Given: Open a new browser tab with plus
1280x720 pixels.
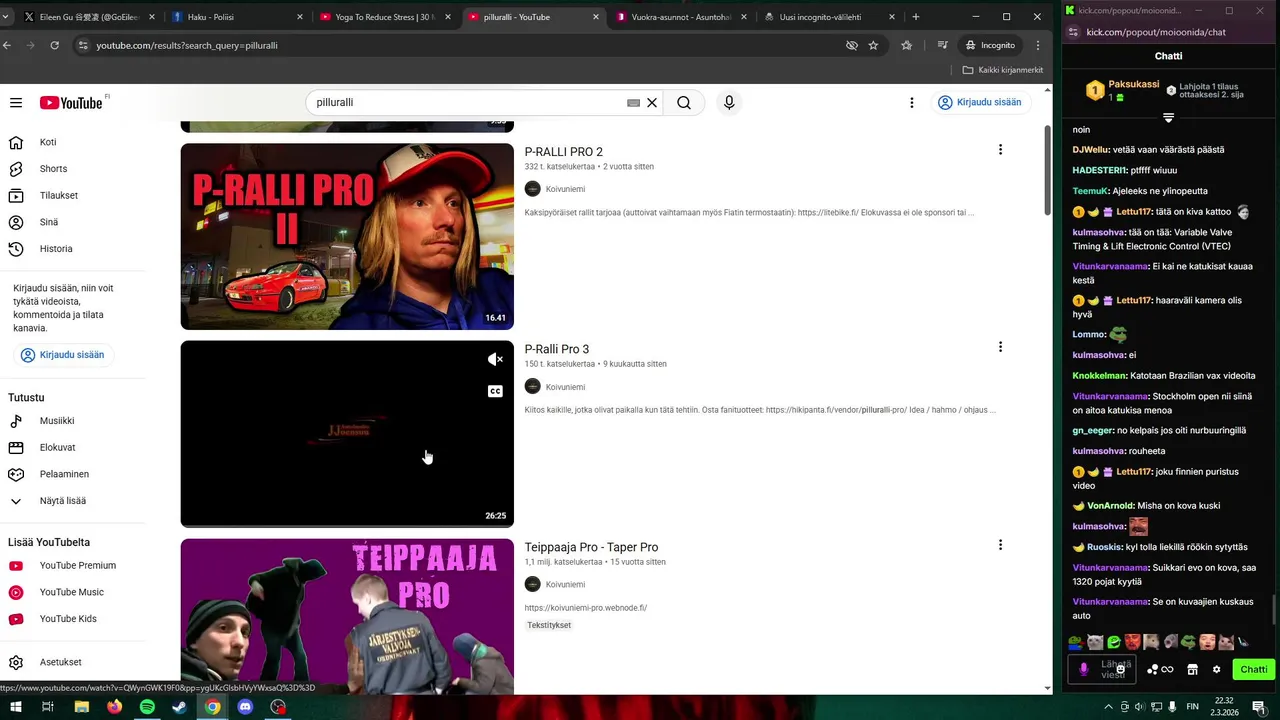Looking at the screenshot, I should [916, 17].
